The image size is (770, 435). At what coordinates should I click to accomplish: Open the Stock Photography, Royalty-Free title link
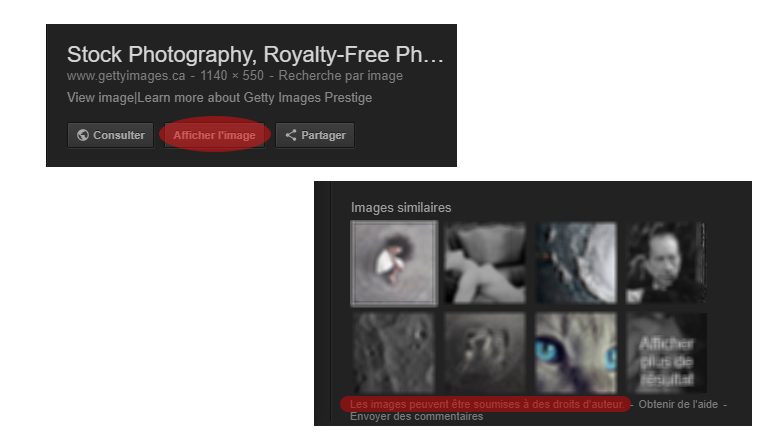[255, 54]
